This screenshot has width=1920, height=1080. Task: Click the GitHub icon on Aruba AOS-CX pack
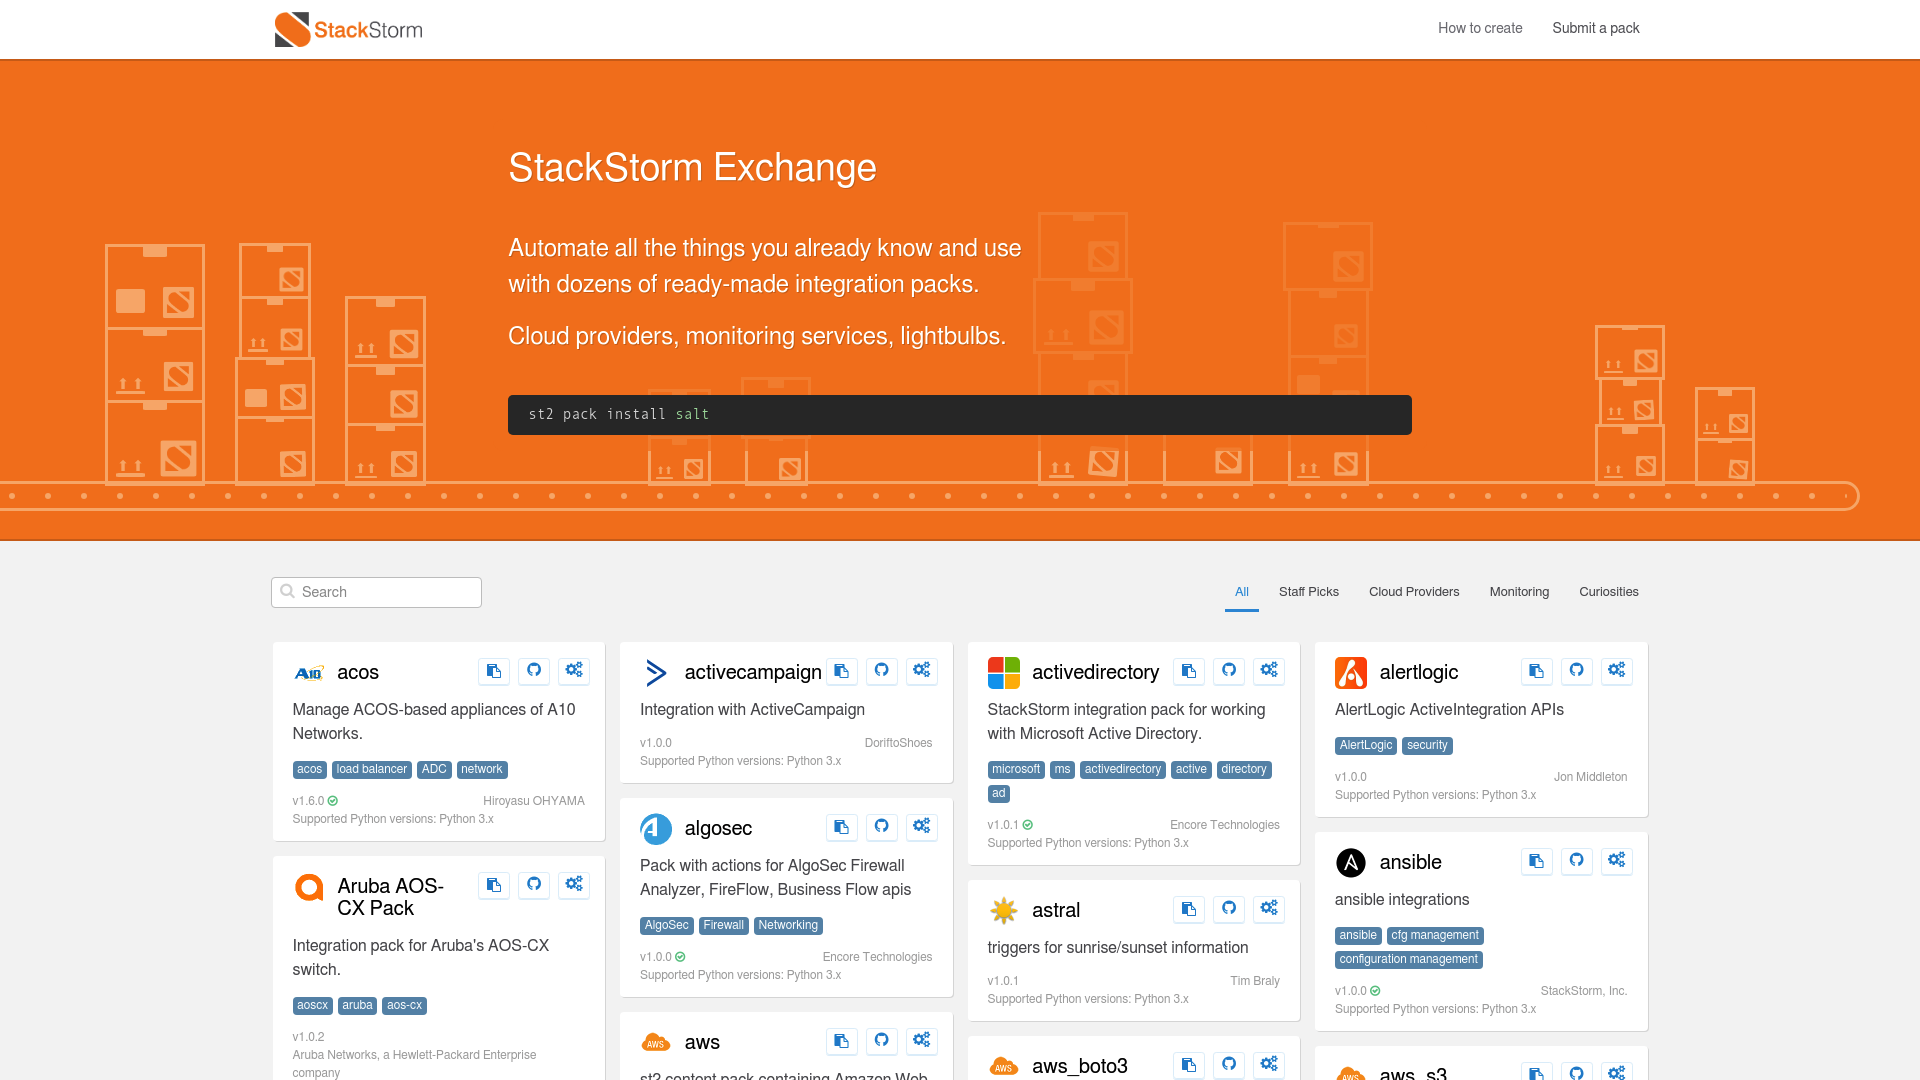534,884
